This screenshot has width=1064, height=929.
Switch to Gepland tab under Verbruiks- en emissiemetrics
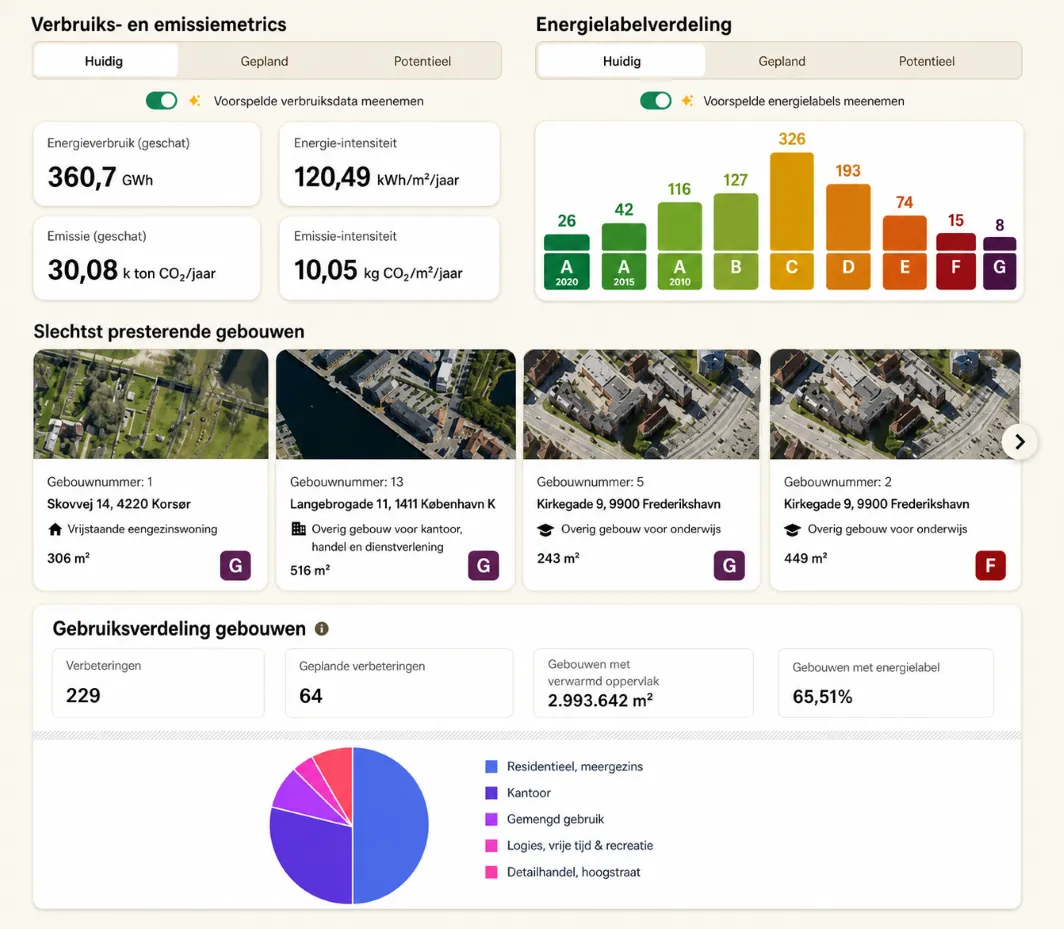(264, 61)
